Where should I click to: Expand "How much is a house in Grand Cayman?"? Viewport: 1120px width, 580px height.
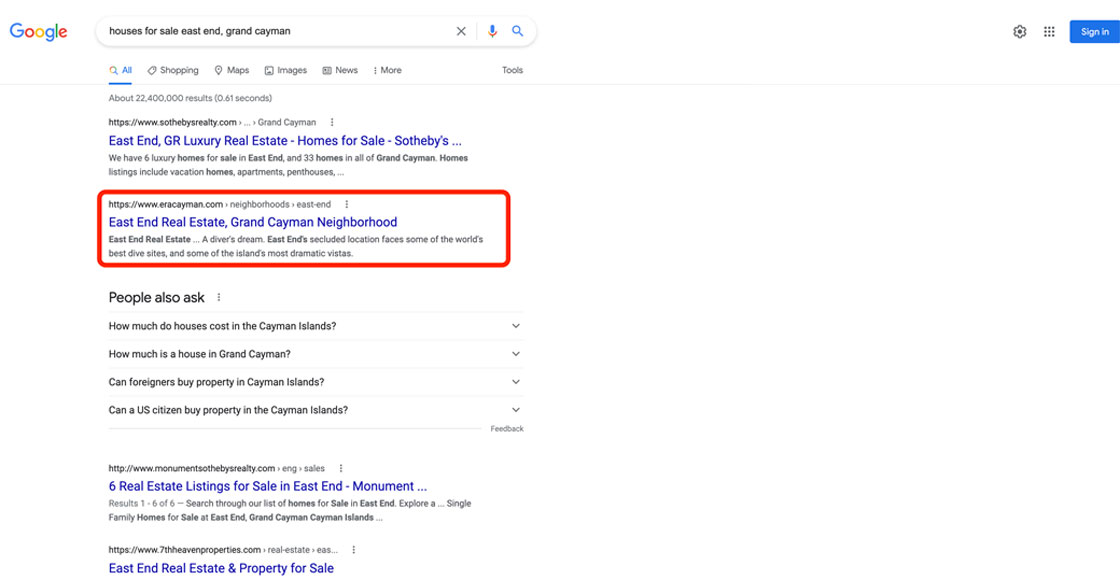click(316, 354)
